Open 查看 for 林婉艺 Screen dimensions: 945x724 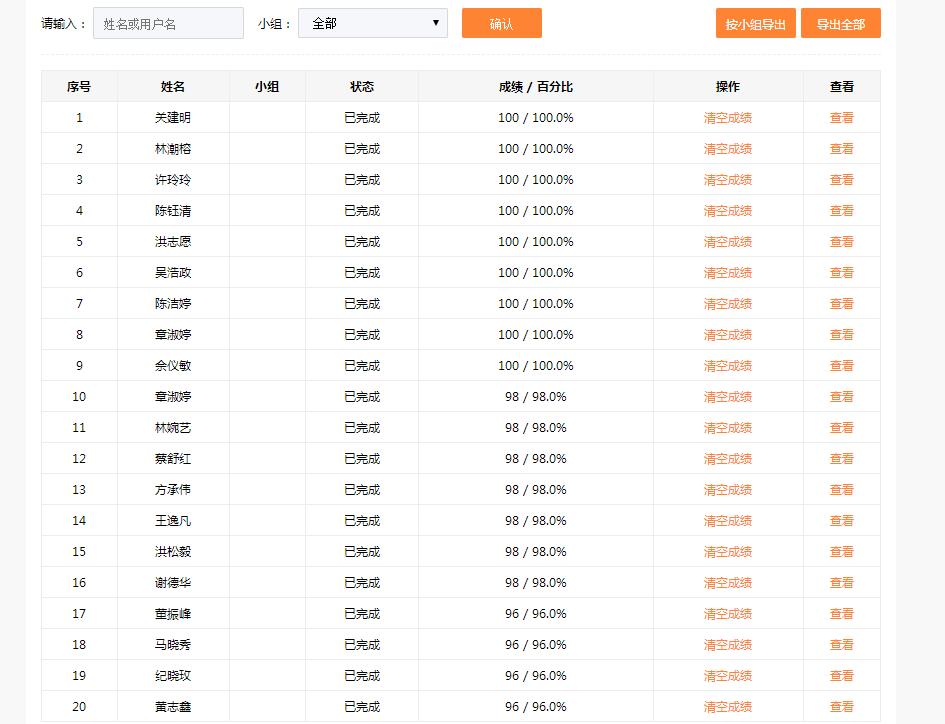(x=841, y=428)
